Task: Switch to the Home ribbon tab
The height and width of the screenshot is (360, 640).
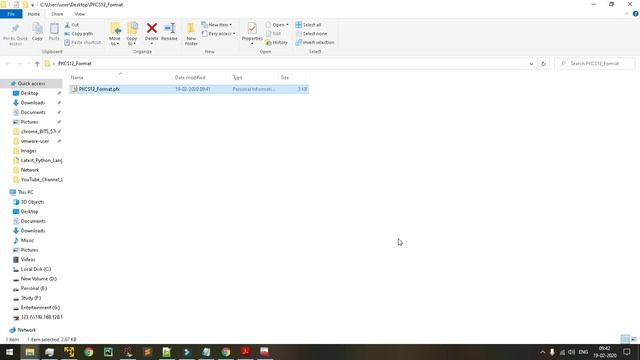Action: click(x=33, y=14)
